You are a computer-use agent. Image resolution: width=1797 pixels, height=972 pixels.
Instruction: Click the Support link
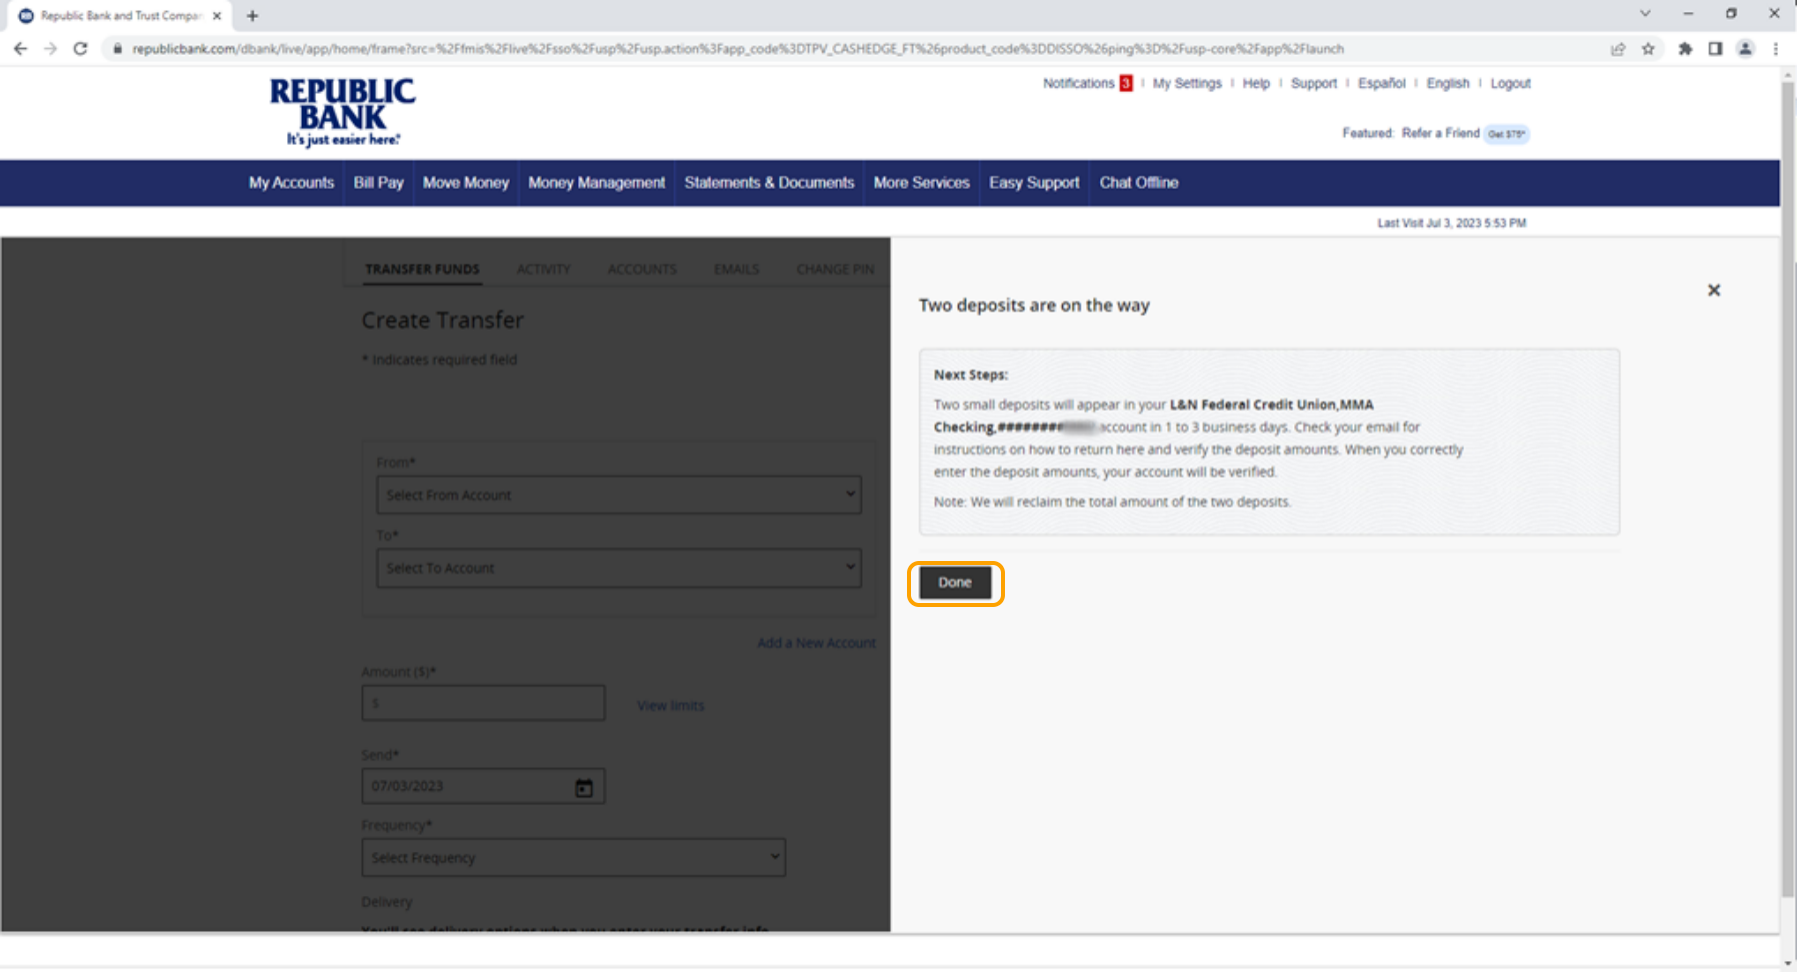pos(1314,83)
